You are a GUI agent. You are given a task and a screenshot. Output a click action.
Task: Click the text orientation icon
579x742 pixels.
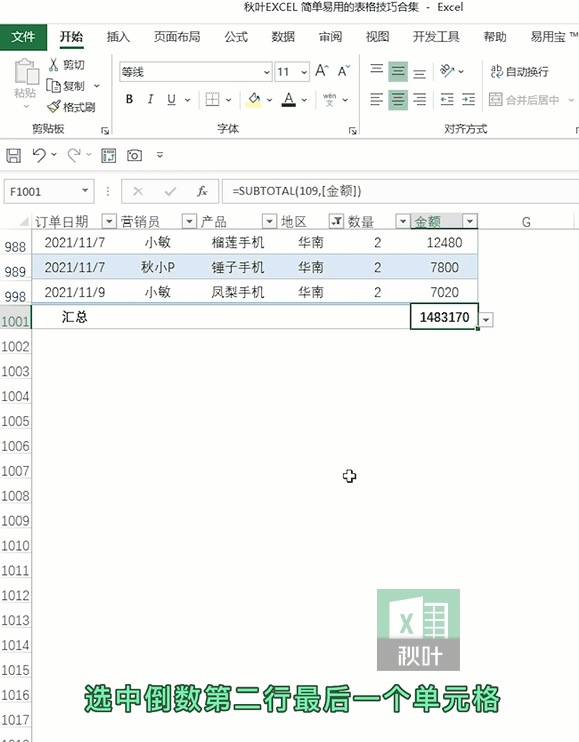coord(447,71)
